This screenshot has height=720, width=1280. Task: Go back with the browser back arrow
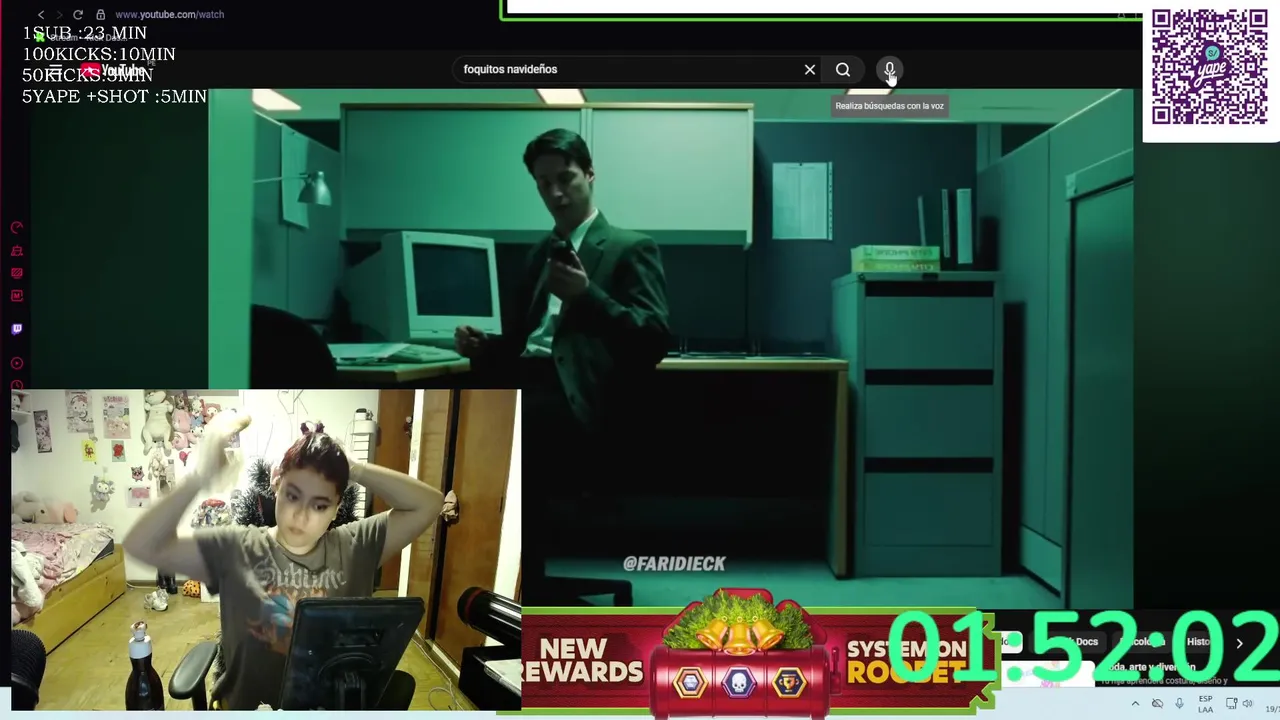point(41,14)
